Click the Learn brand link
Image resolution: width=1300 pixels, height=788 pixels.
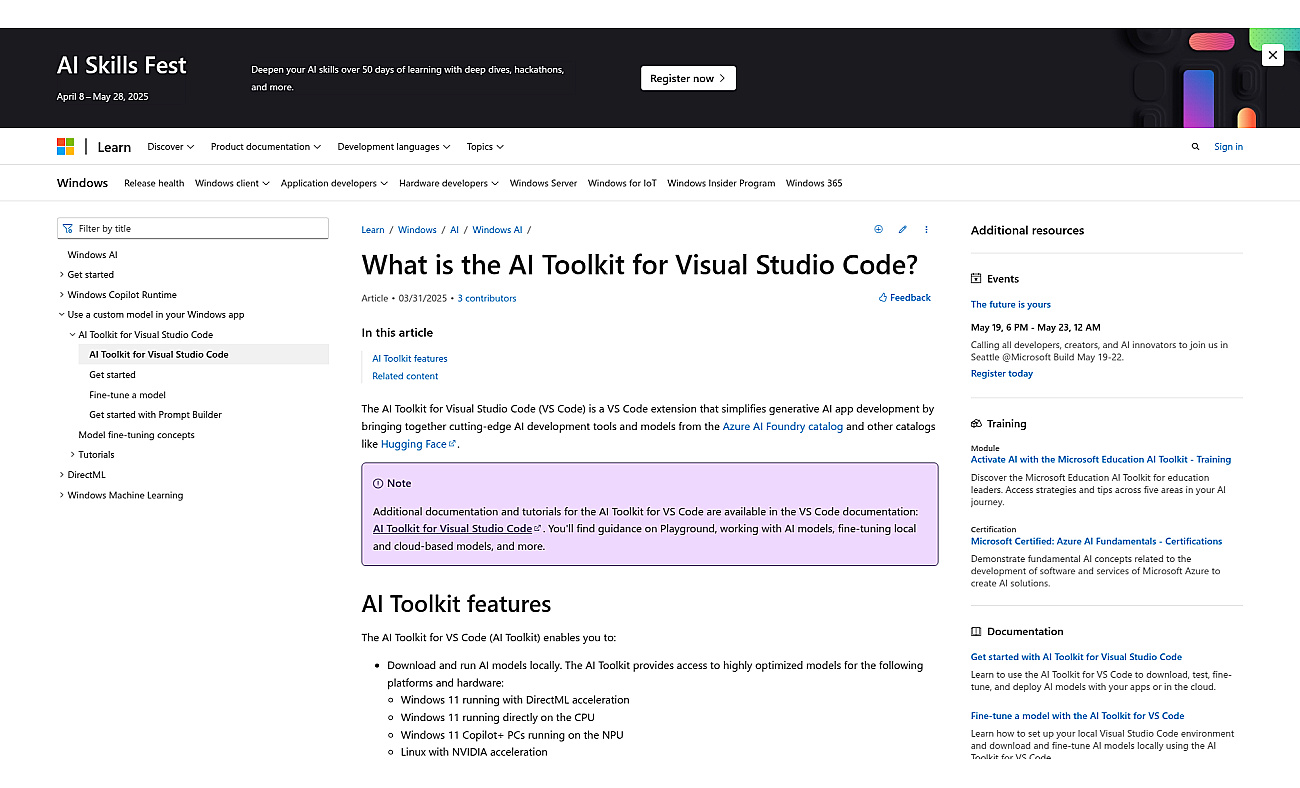pyautogui.click(x=114, y=147)
